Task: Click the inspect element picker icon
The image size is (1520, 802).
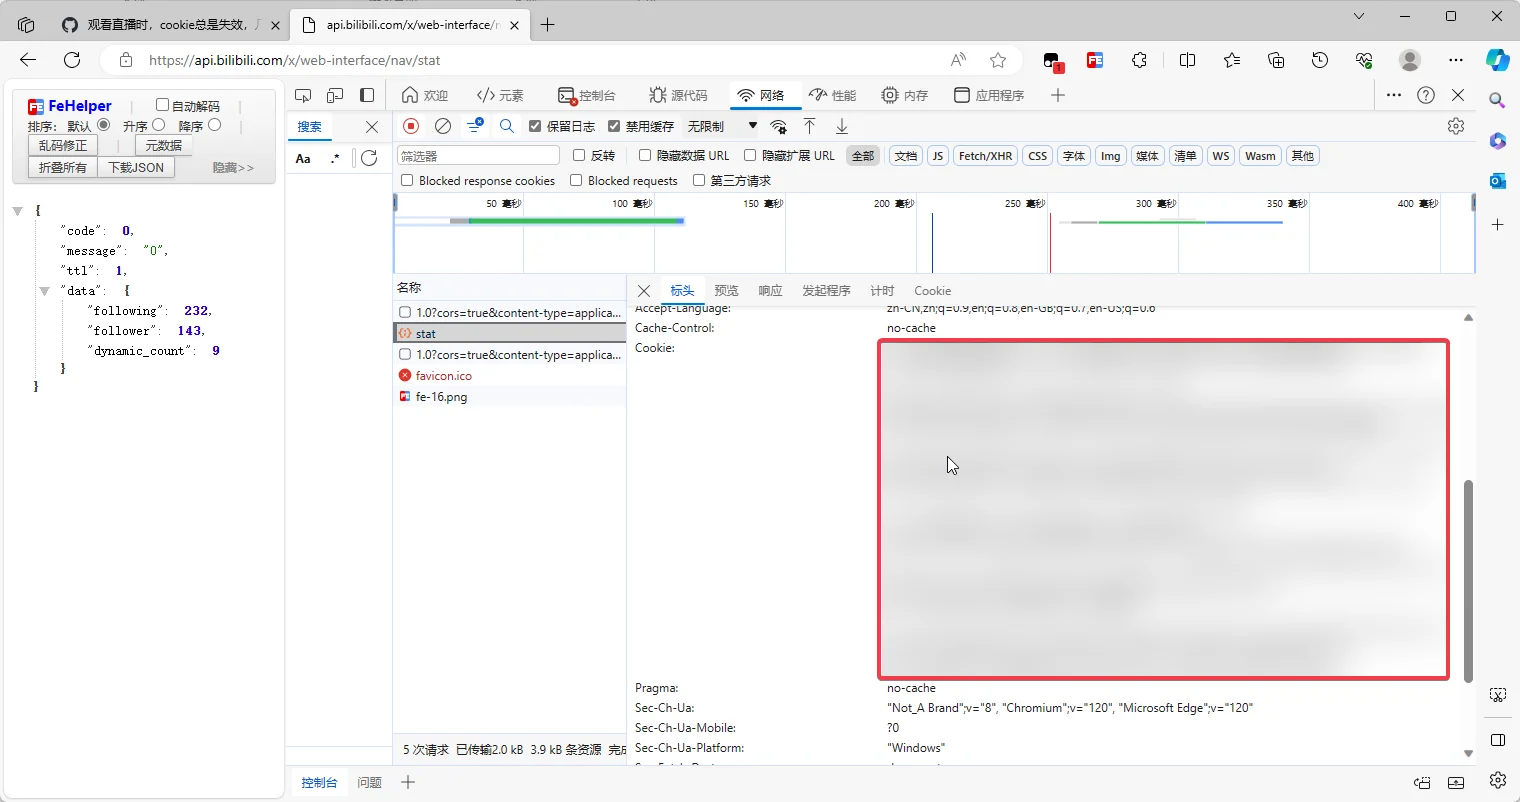Action: 303,95
